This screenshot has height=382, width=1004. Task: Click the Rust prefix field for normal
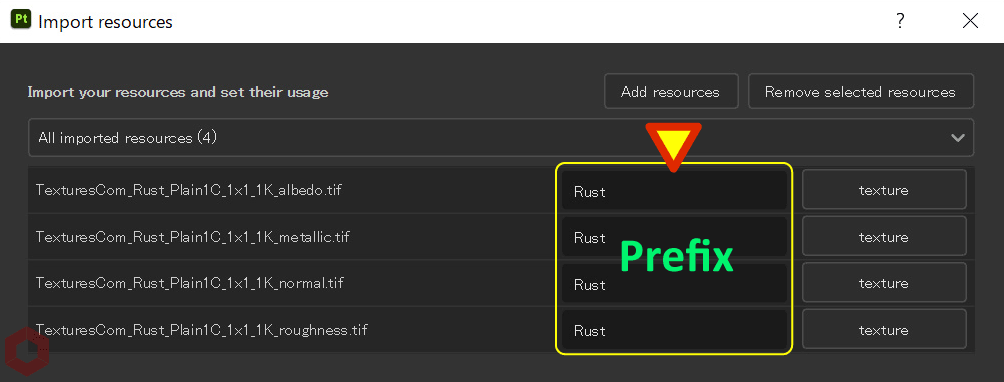tap(674, 283)
